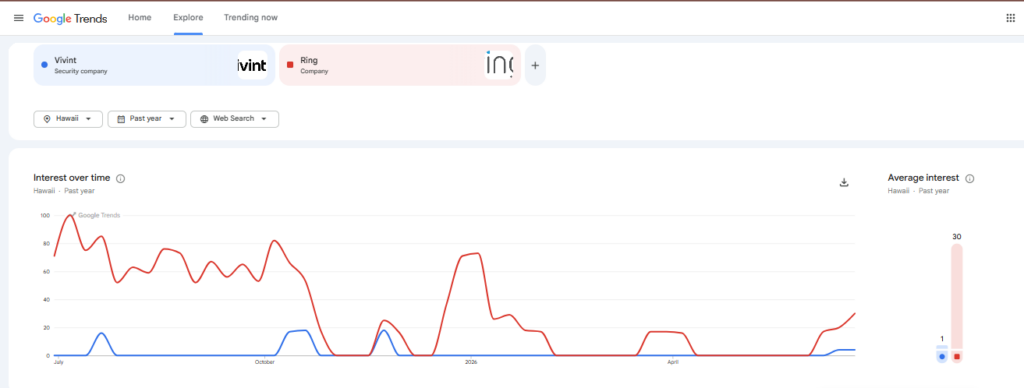Click the April label on the time axis
This screenshot has height=388, width=1024.
click(673, 362)
